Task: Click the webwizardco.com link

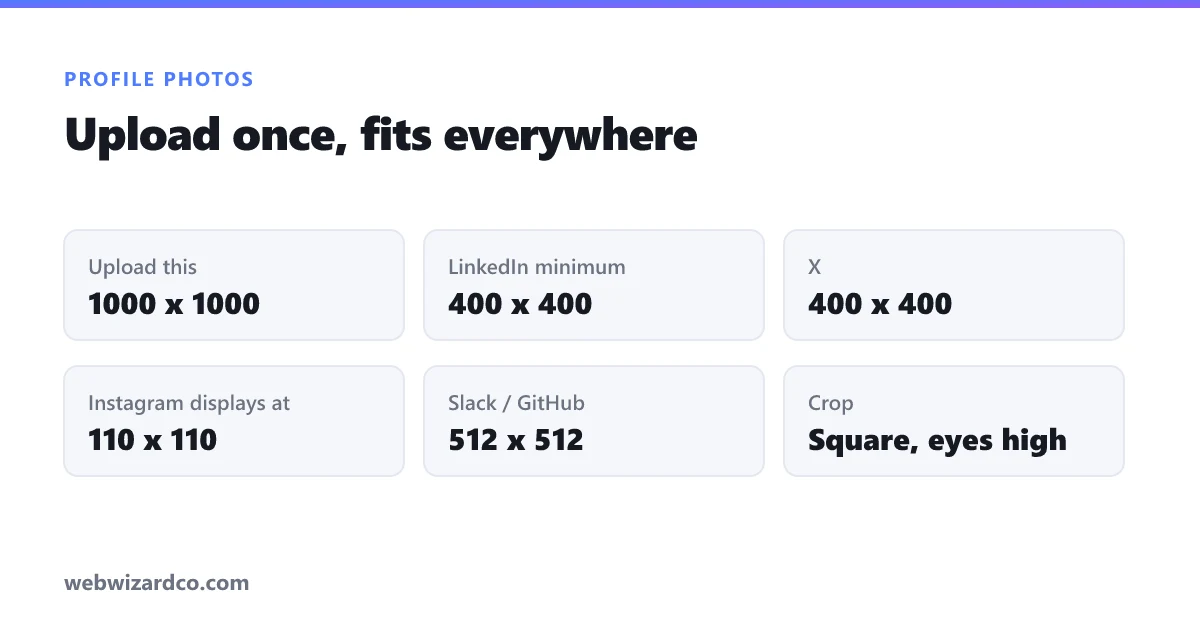Action: [x=157, y=582]
